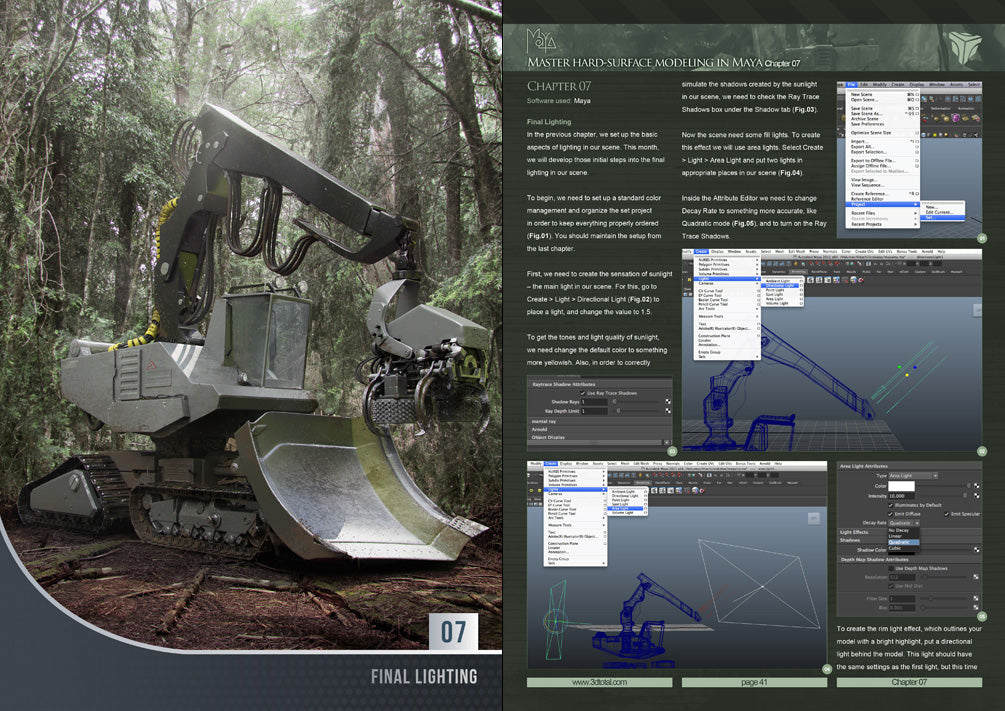Open Maya's Window menu
Image resolution: width=1005 pixels, height=711 pixels.
[x=734, y=251]
